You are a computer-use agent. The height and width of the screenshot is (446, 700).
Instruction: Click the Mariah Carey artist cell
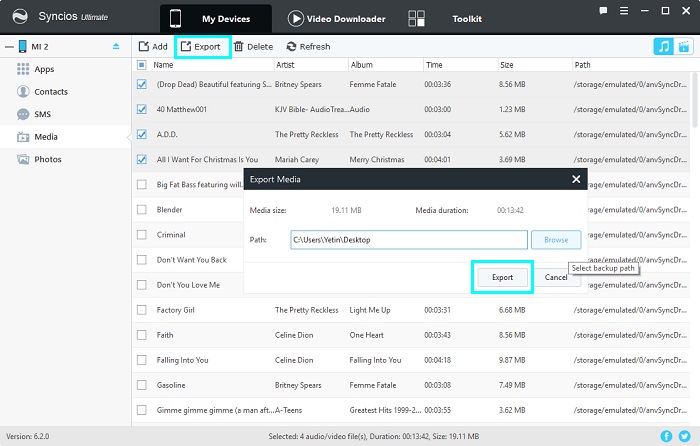click(297, 159)
